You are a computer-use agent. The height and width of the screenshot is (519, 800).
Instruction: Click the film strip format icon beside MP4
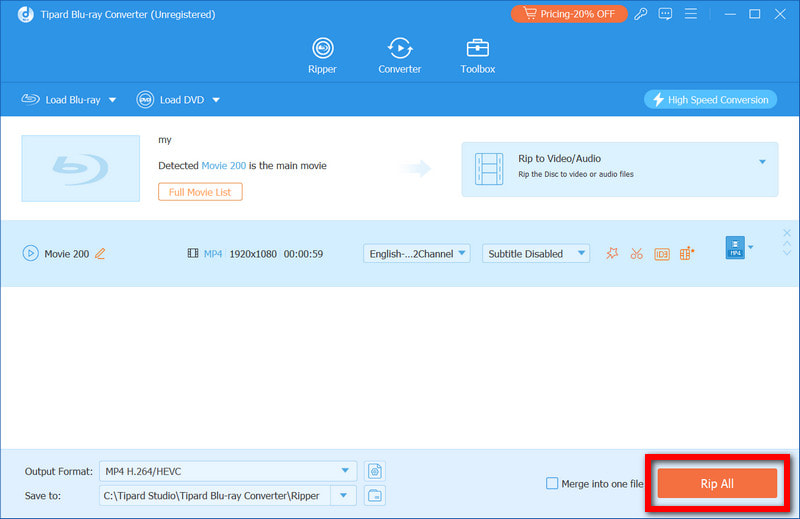point(193,253)
